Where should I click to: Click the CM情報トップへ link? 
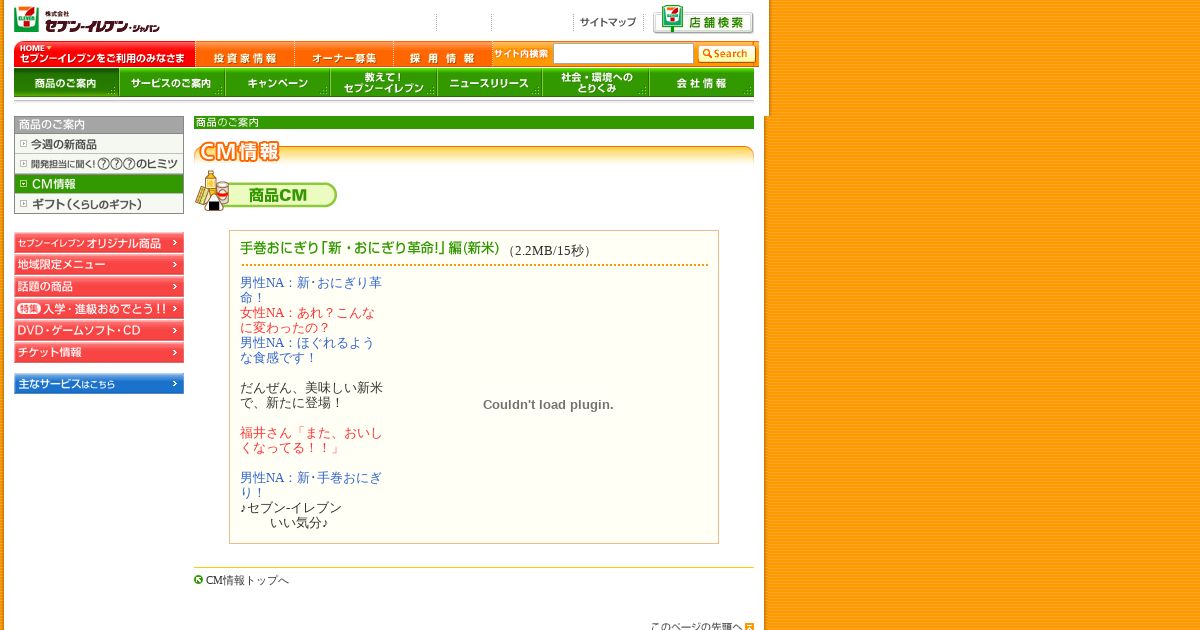[x=247, y=580]
